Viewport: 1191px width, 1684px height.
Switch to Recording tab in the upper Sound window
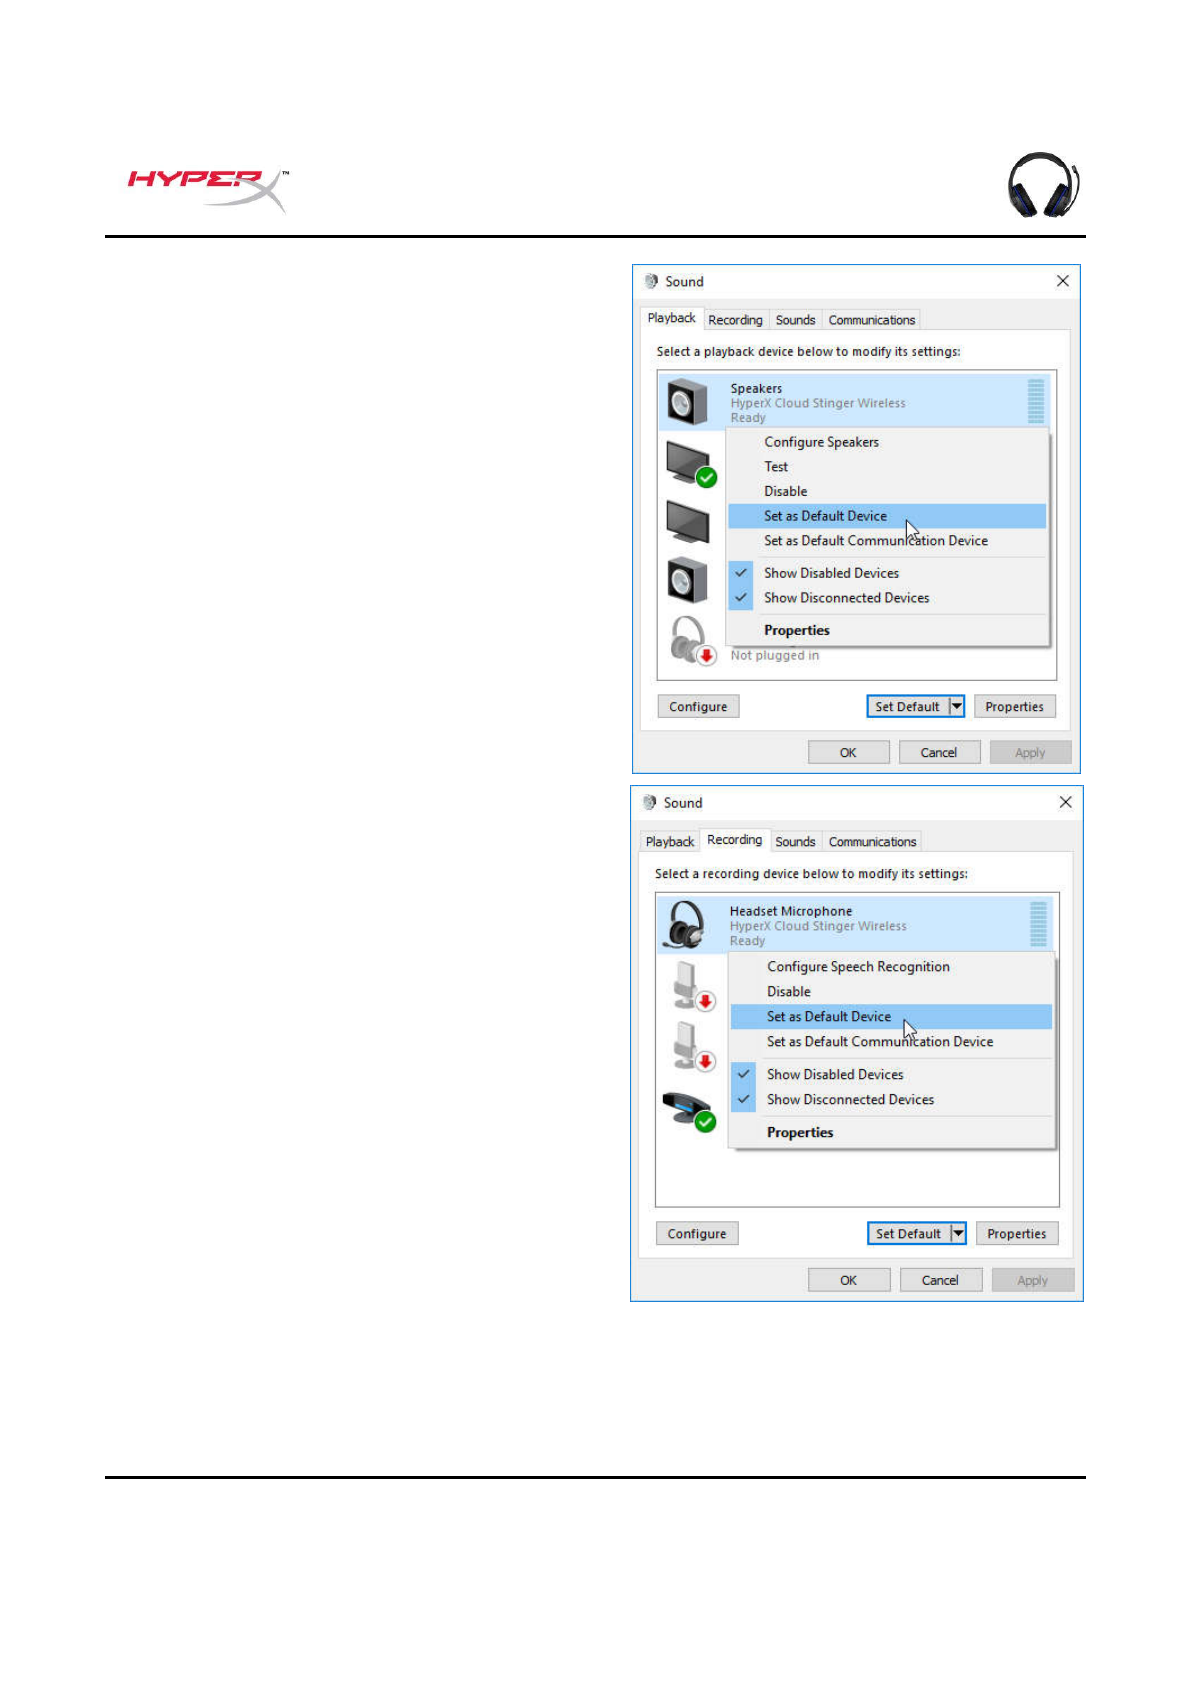(735, 320)
